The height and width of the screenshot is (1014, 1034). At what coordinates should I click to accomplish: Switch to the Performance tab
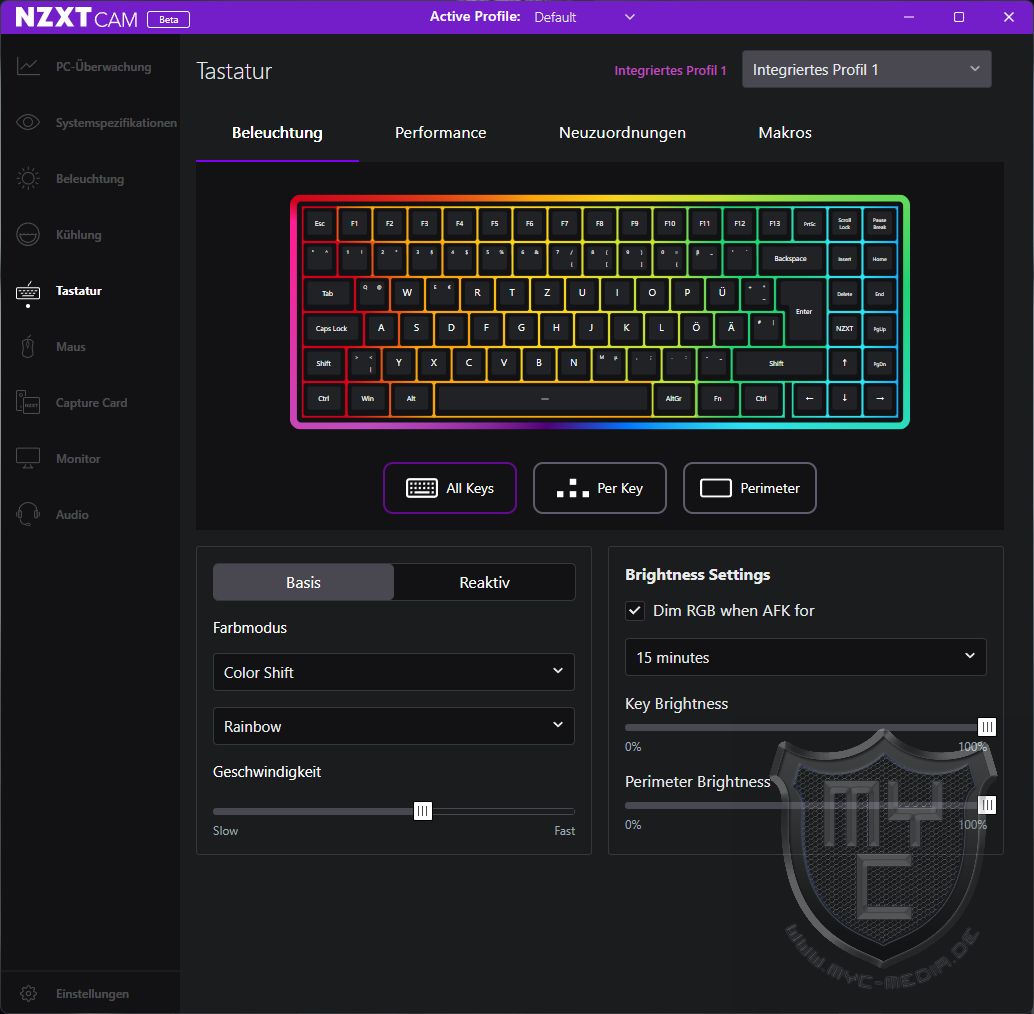pyautogui.click(x=441, y=133)
